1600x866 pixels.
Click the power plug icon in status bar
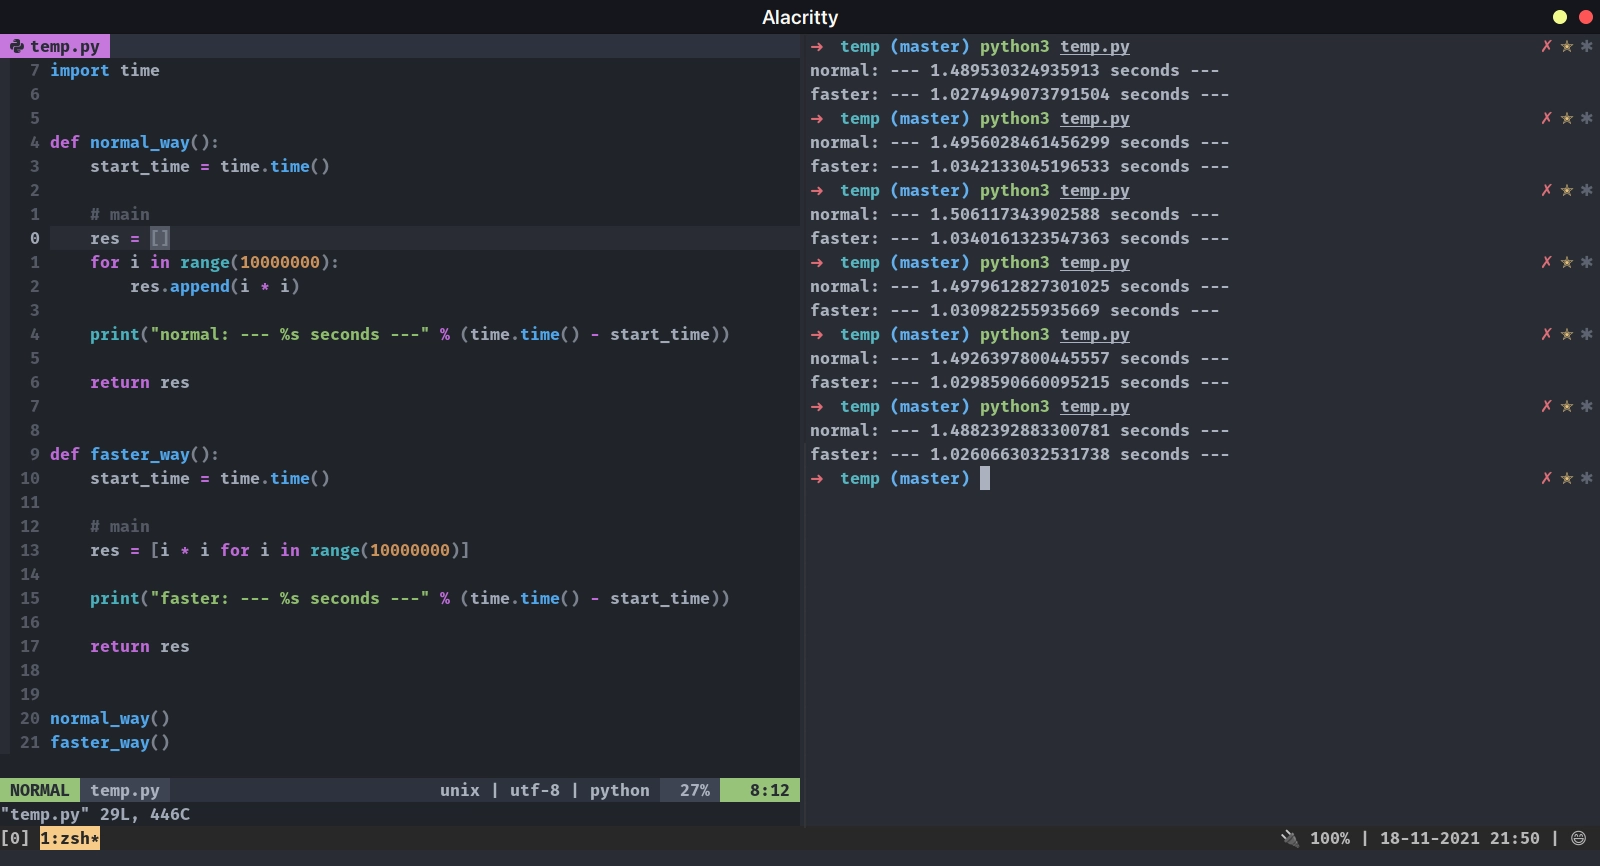[1290, 838]
